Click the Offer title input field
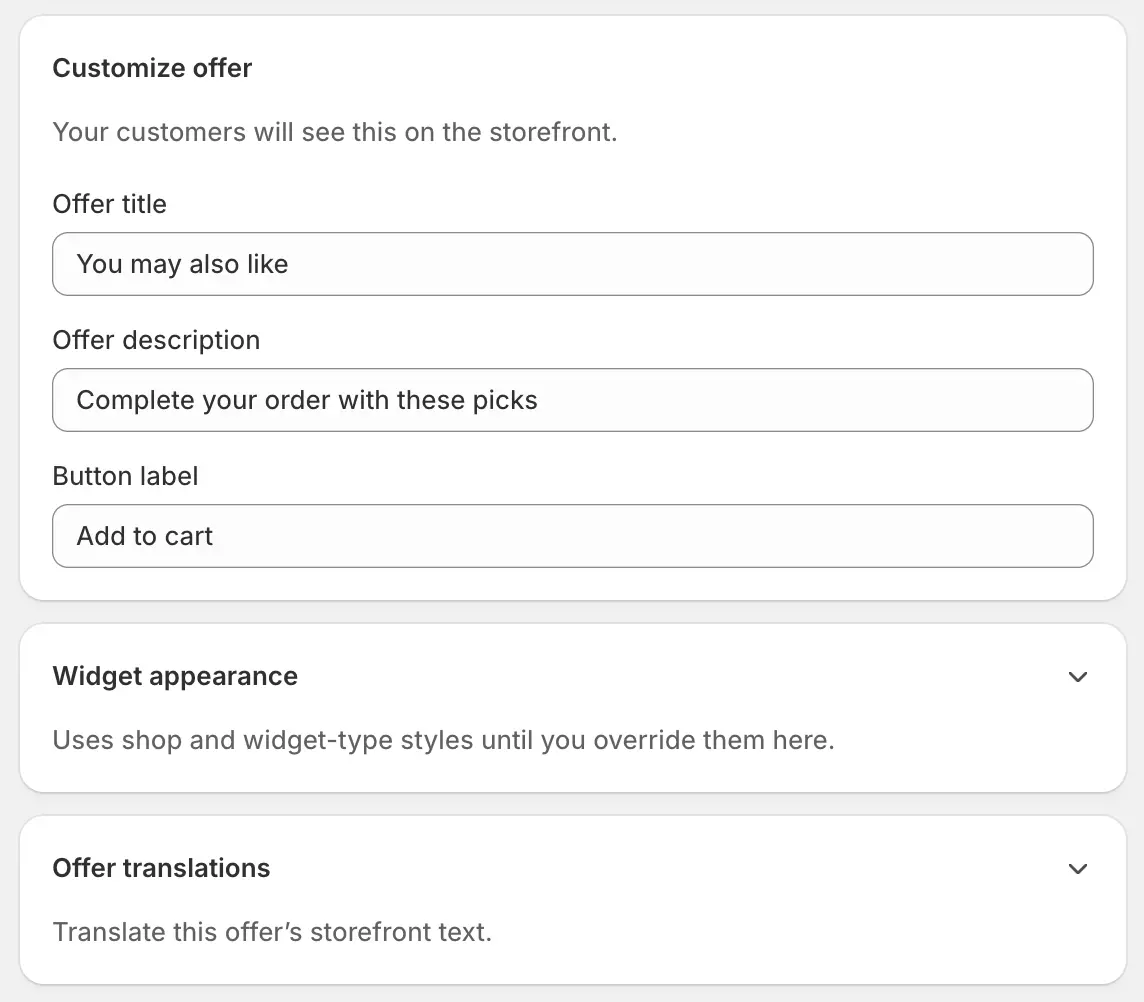Viewport: 1144px width, 1002px height. click(573, 264)
